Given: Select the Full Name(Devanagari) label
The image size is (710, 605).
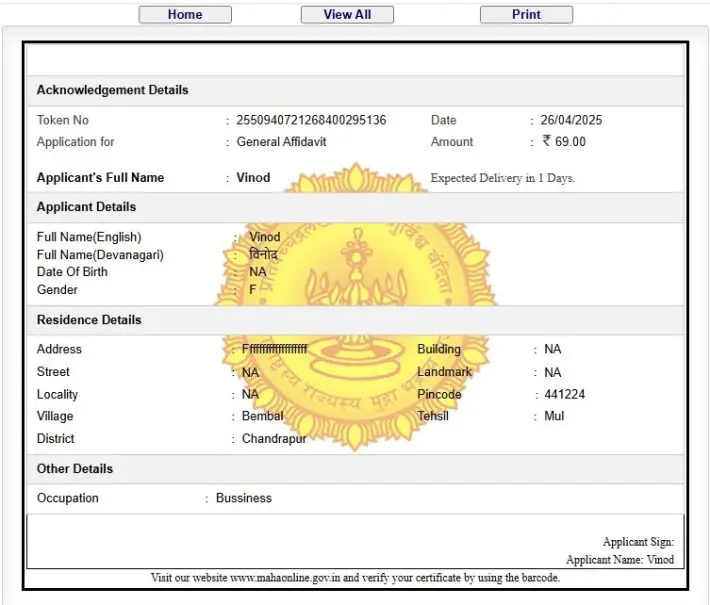Looking at the screenshot, I should point(100,254).
